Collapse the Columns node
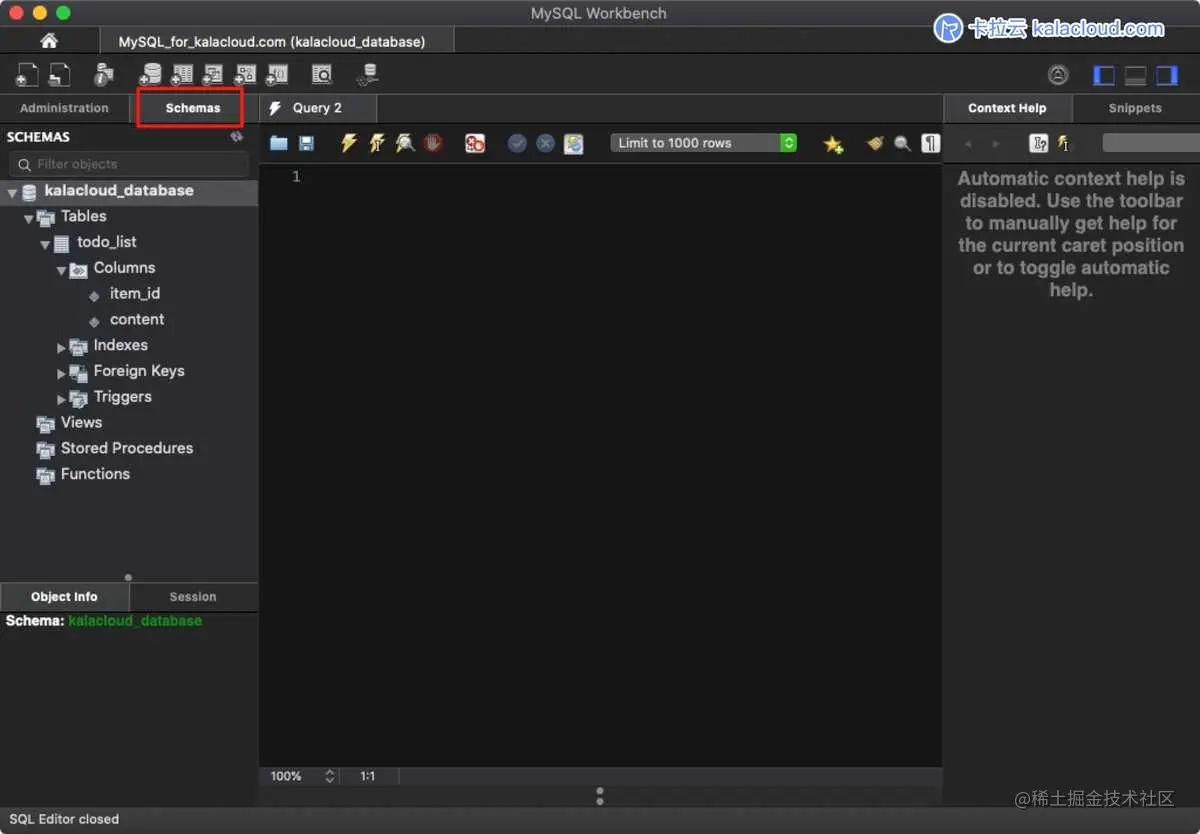The height and width of the screenshot is (834, 1200). 61,270
